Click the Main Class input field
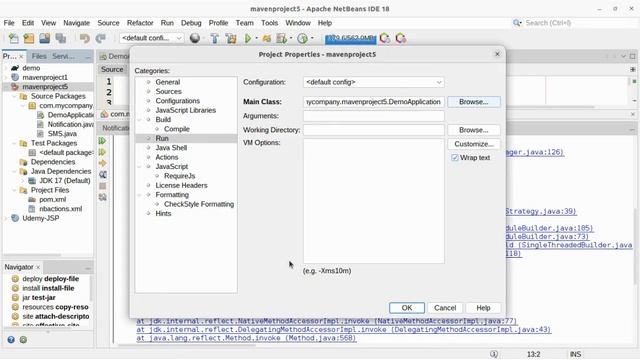Screen dimensions: 640x360 click(x=373, y=102)
